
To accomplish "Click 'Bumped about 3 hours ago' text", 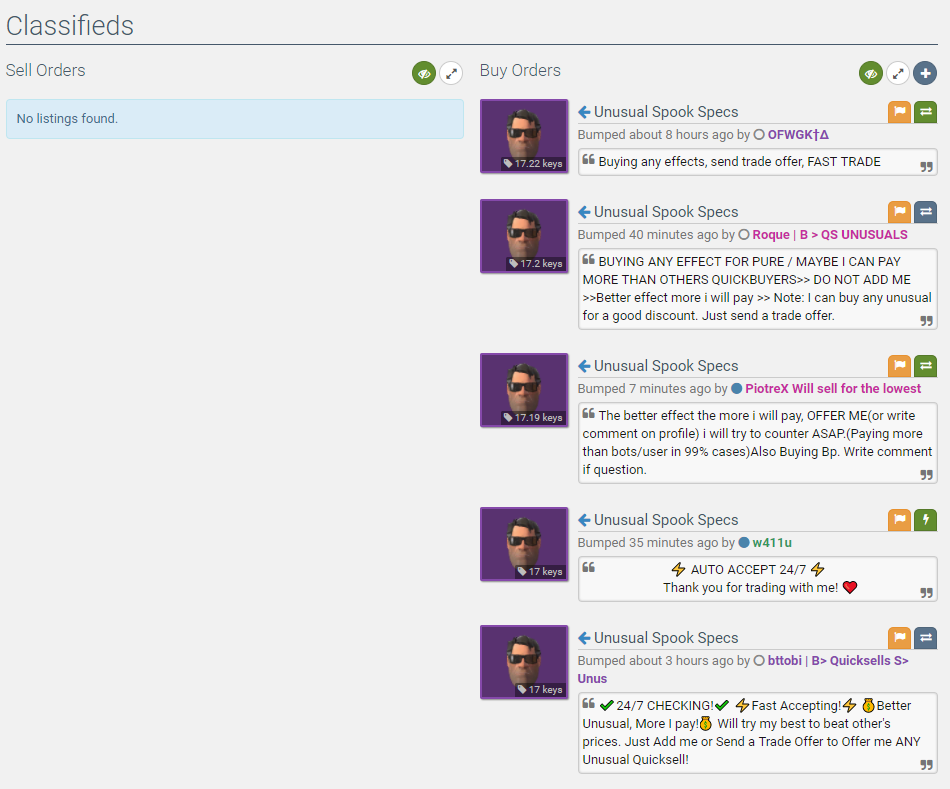I will [x=656, y=661].
